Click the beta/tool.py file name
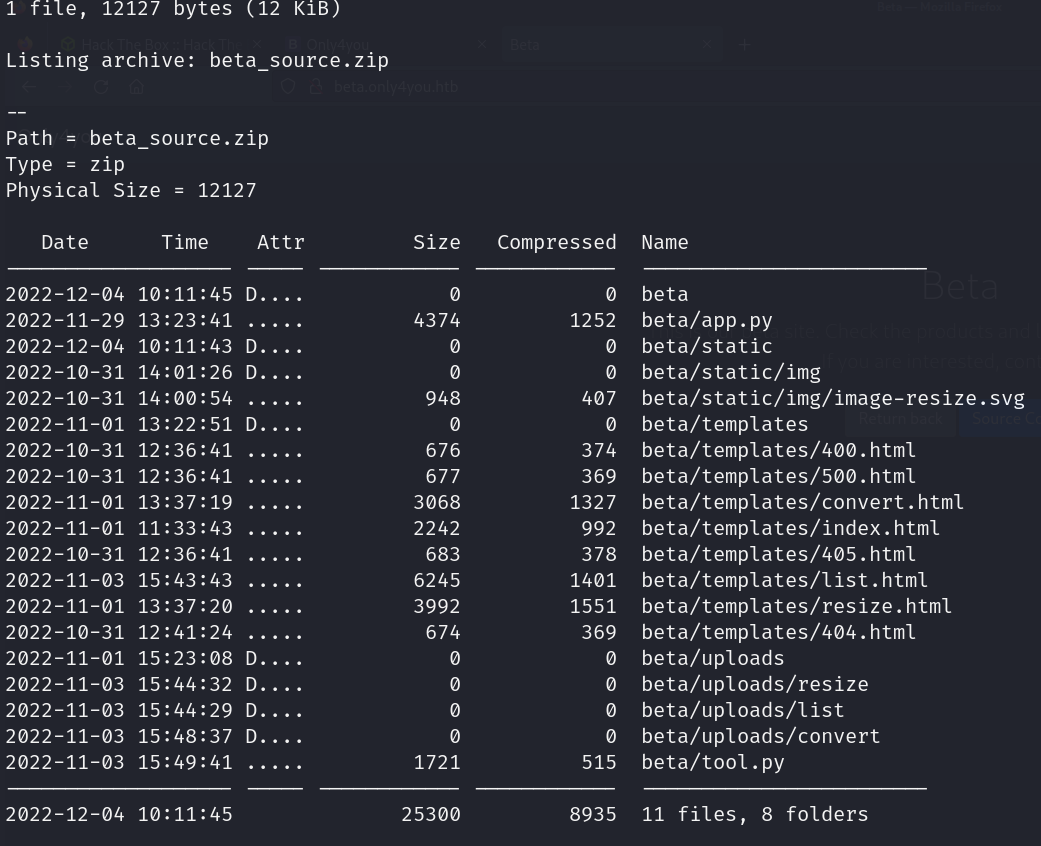The image size is (1041, 846). (713, 763)
